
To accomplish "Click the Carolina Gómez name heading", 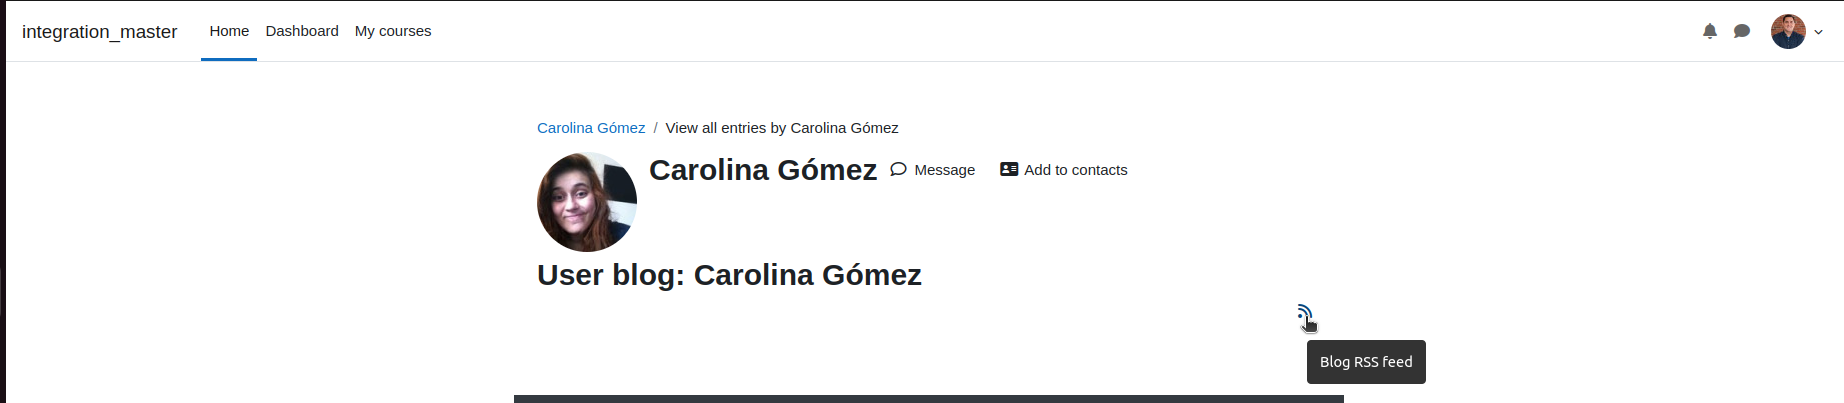I will [763, 170].
